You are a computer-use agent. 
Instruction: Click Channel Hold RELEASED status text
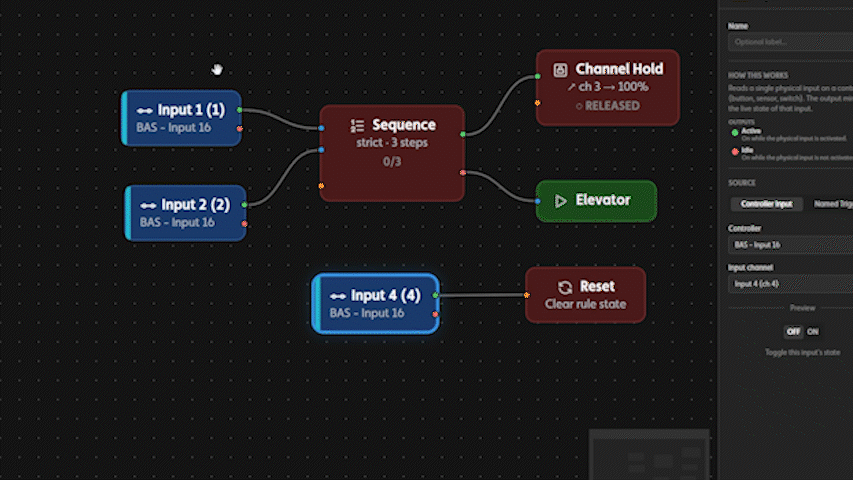tap(608, 106)
